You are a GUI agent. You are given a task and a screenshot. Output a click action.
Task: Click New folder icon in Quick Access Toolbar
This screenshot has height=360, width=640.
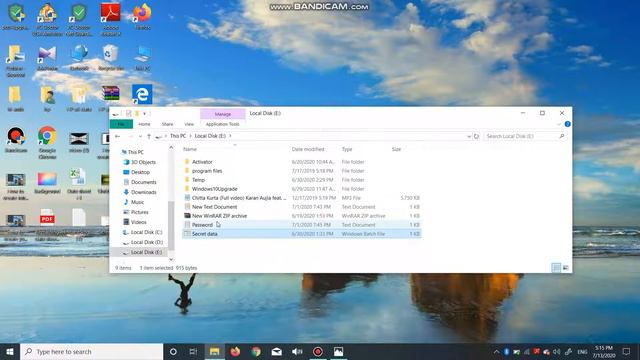pyautogui.click(x=137, y=113)
